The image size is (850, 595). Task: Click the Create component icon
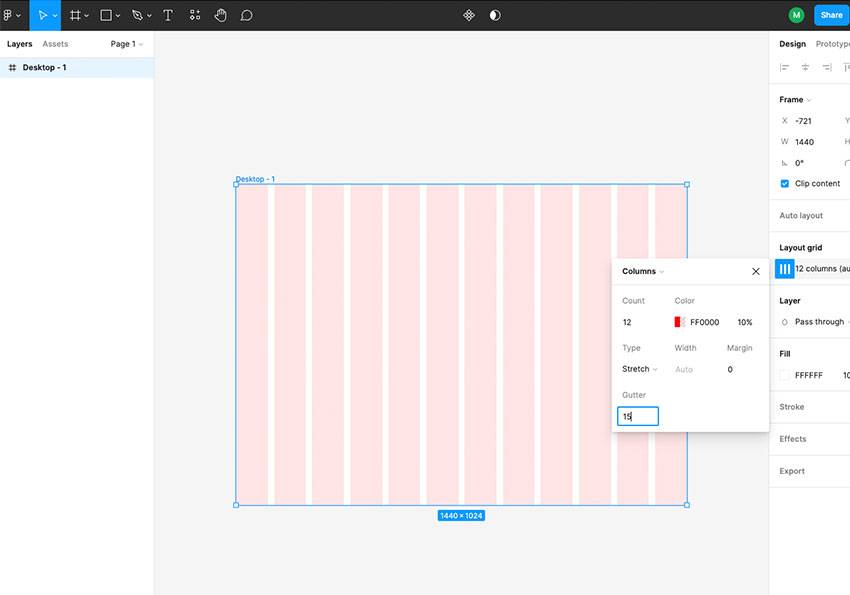pos(469,15)
